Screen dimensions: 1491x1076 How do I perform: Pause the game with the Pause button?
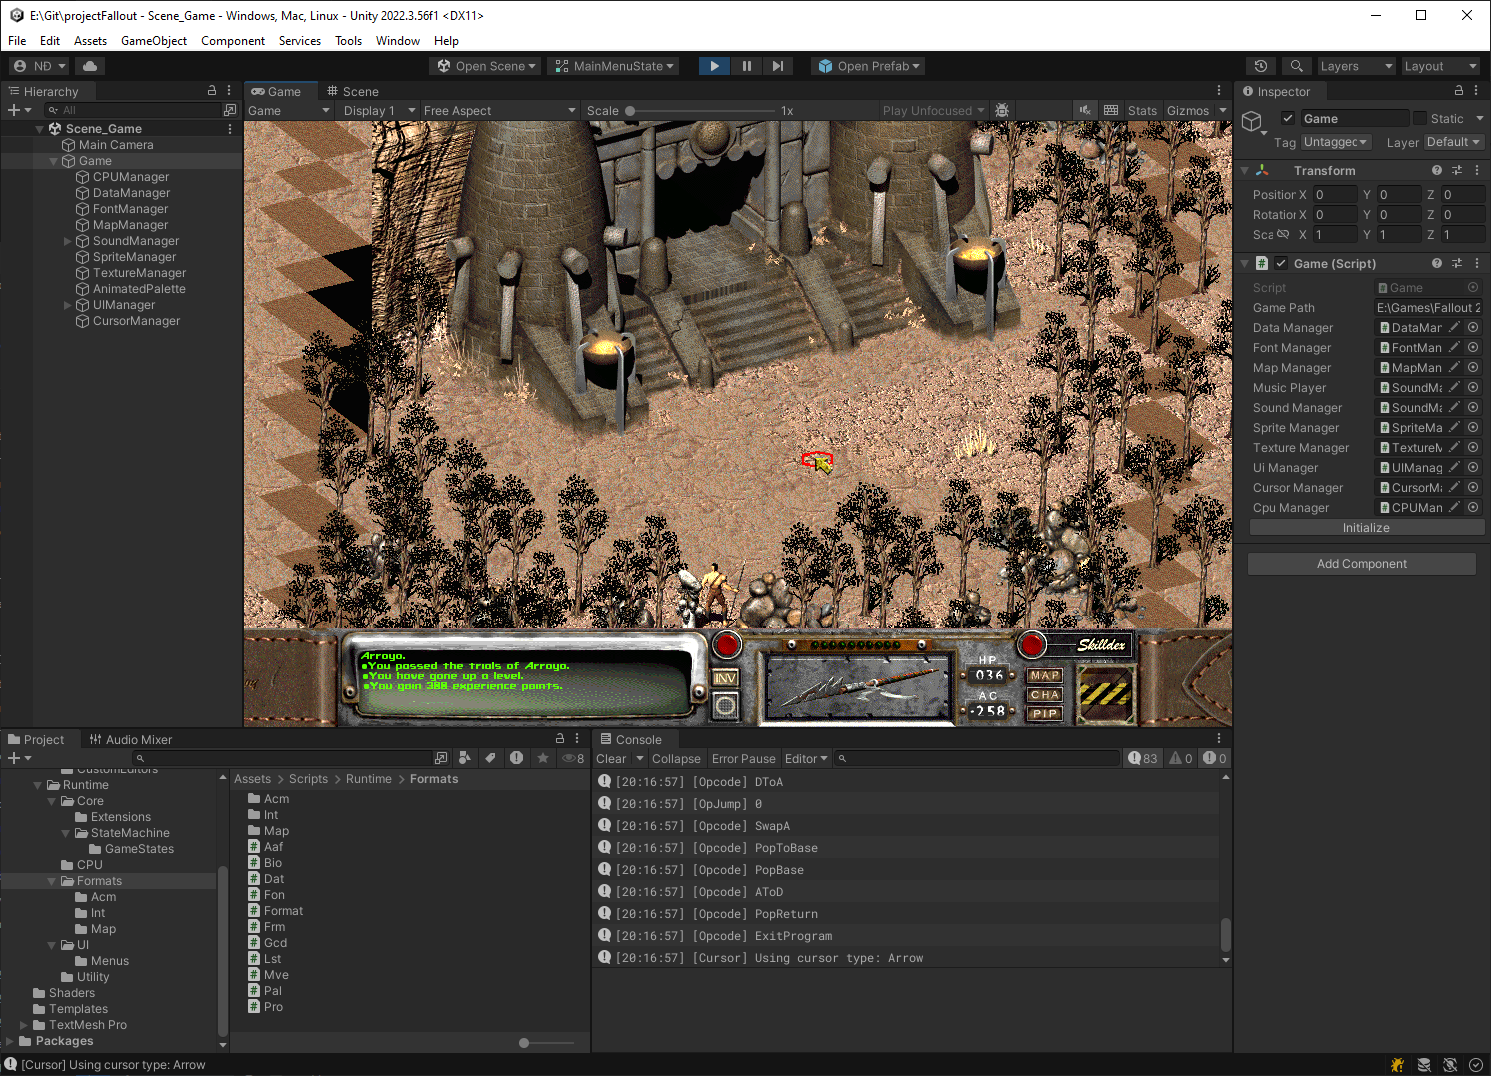point(746,66)
